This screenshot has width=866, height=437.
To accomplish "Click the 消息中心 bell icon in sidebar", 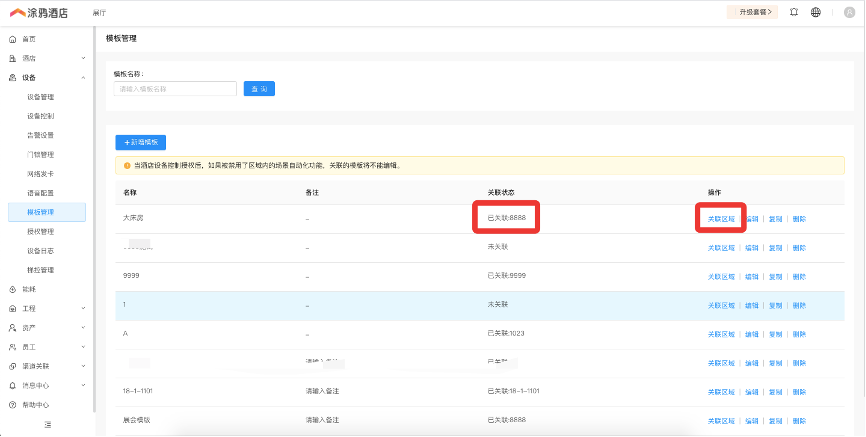I will [x=13, y=386].
